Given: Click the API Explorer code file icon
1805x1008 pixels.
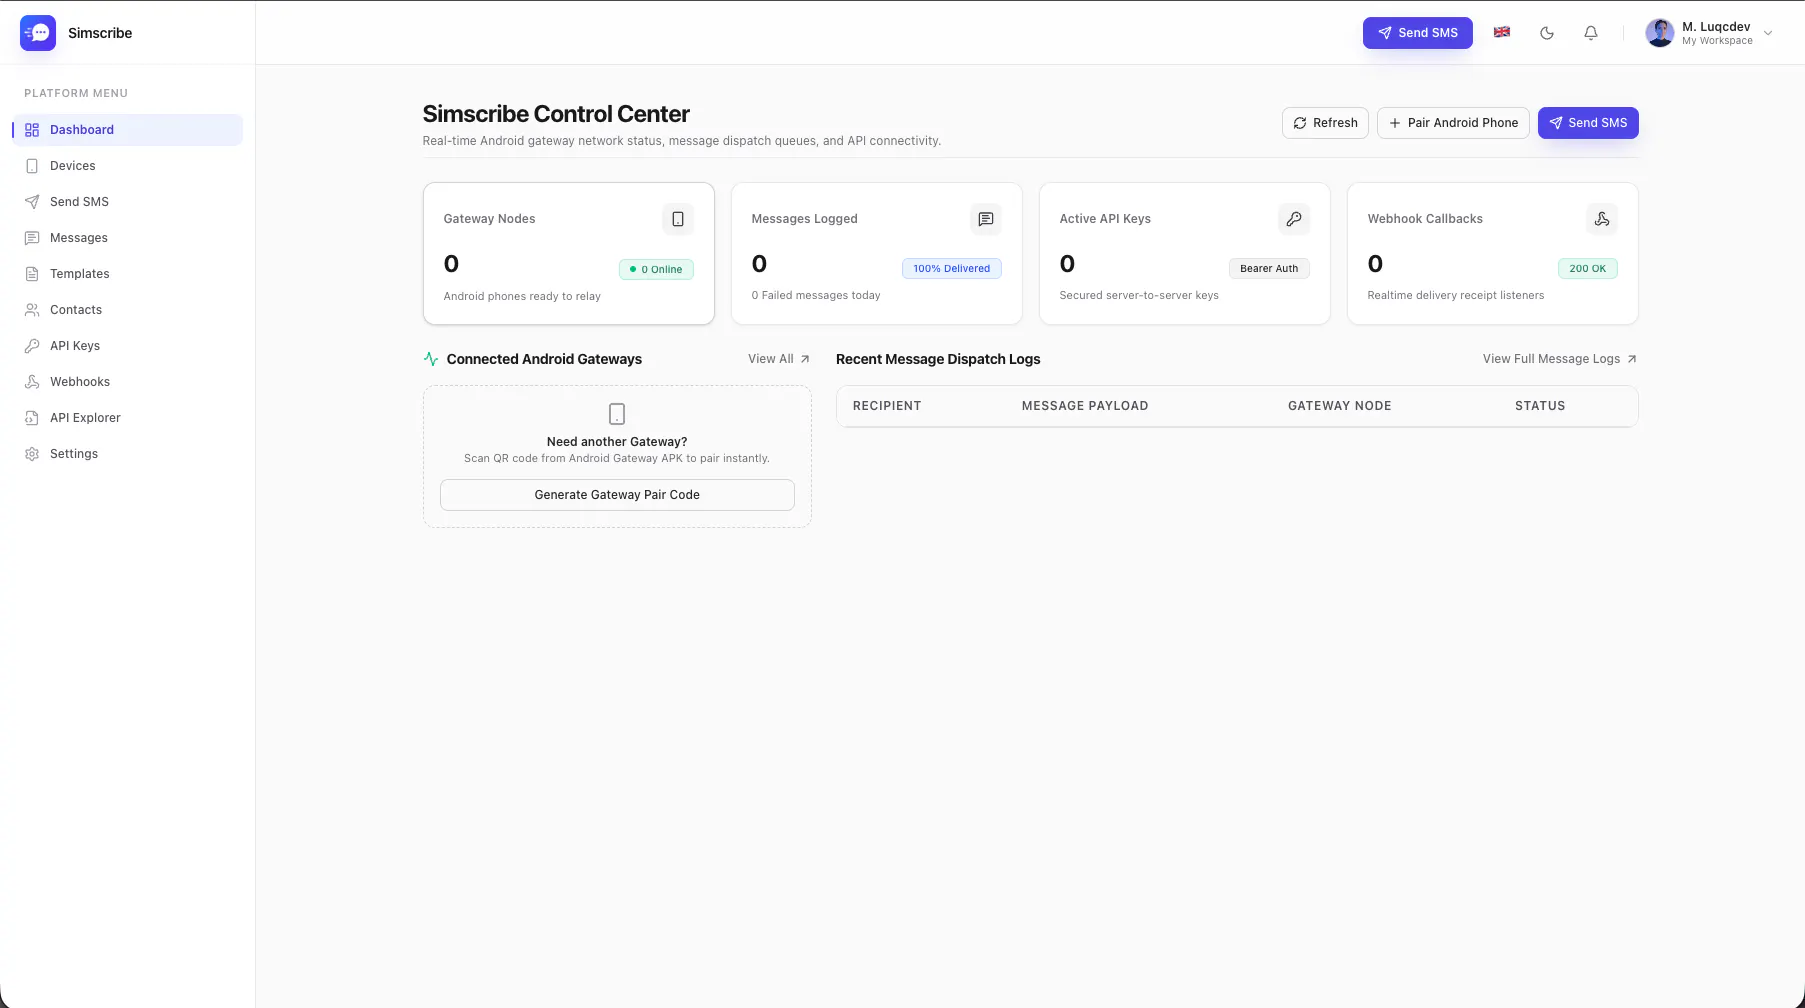Looking at the screenshot, I should [32, 418].
